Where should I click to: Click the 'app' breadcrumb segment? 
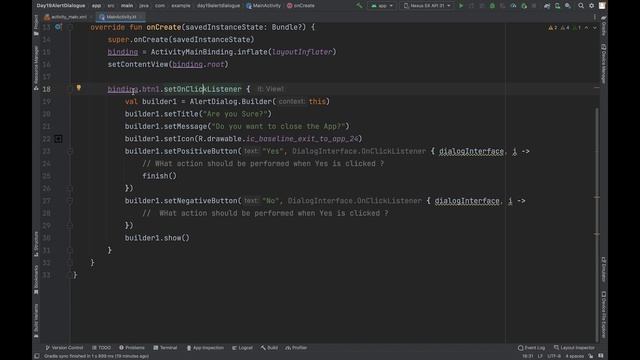tap(96, 6)
